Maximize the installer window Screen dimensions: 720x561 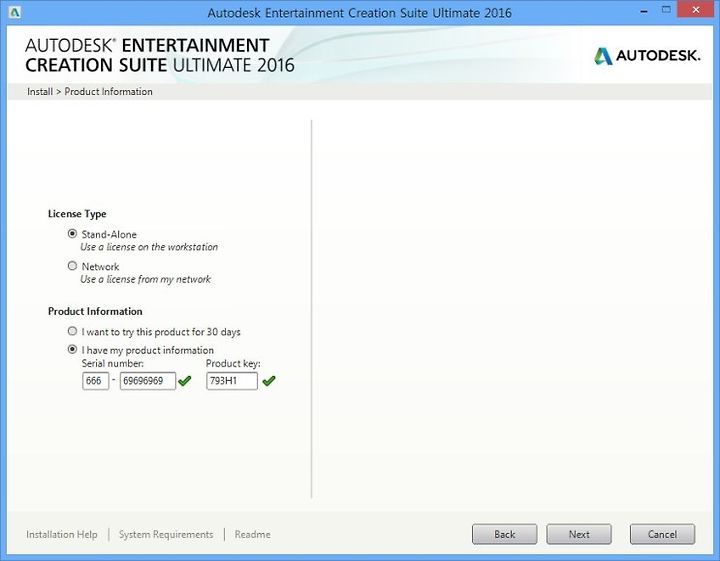pos(666,10)
